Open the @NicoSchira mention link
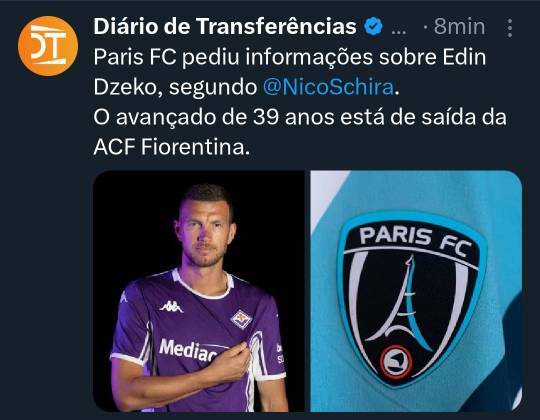This screenshot has width=540, height=420. point(328,87)
